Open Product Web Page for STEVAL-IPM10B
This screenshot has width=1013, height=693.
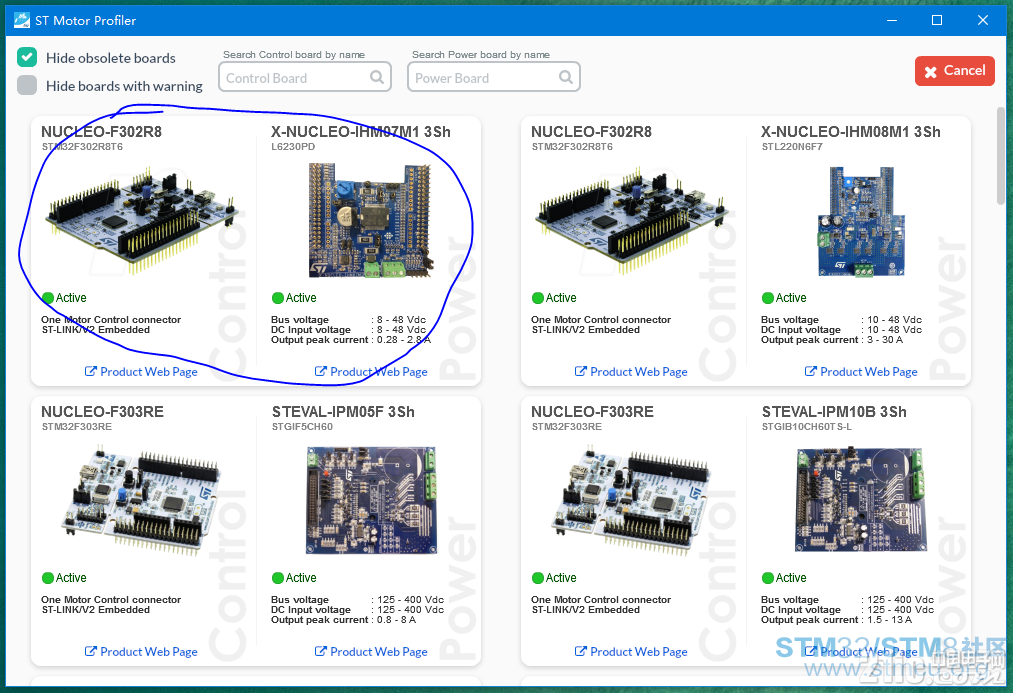[x=861, y=652]
